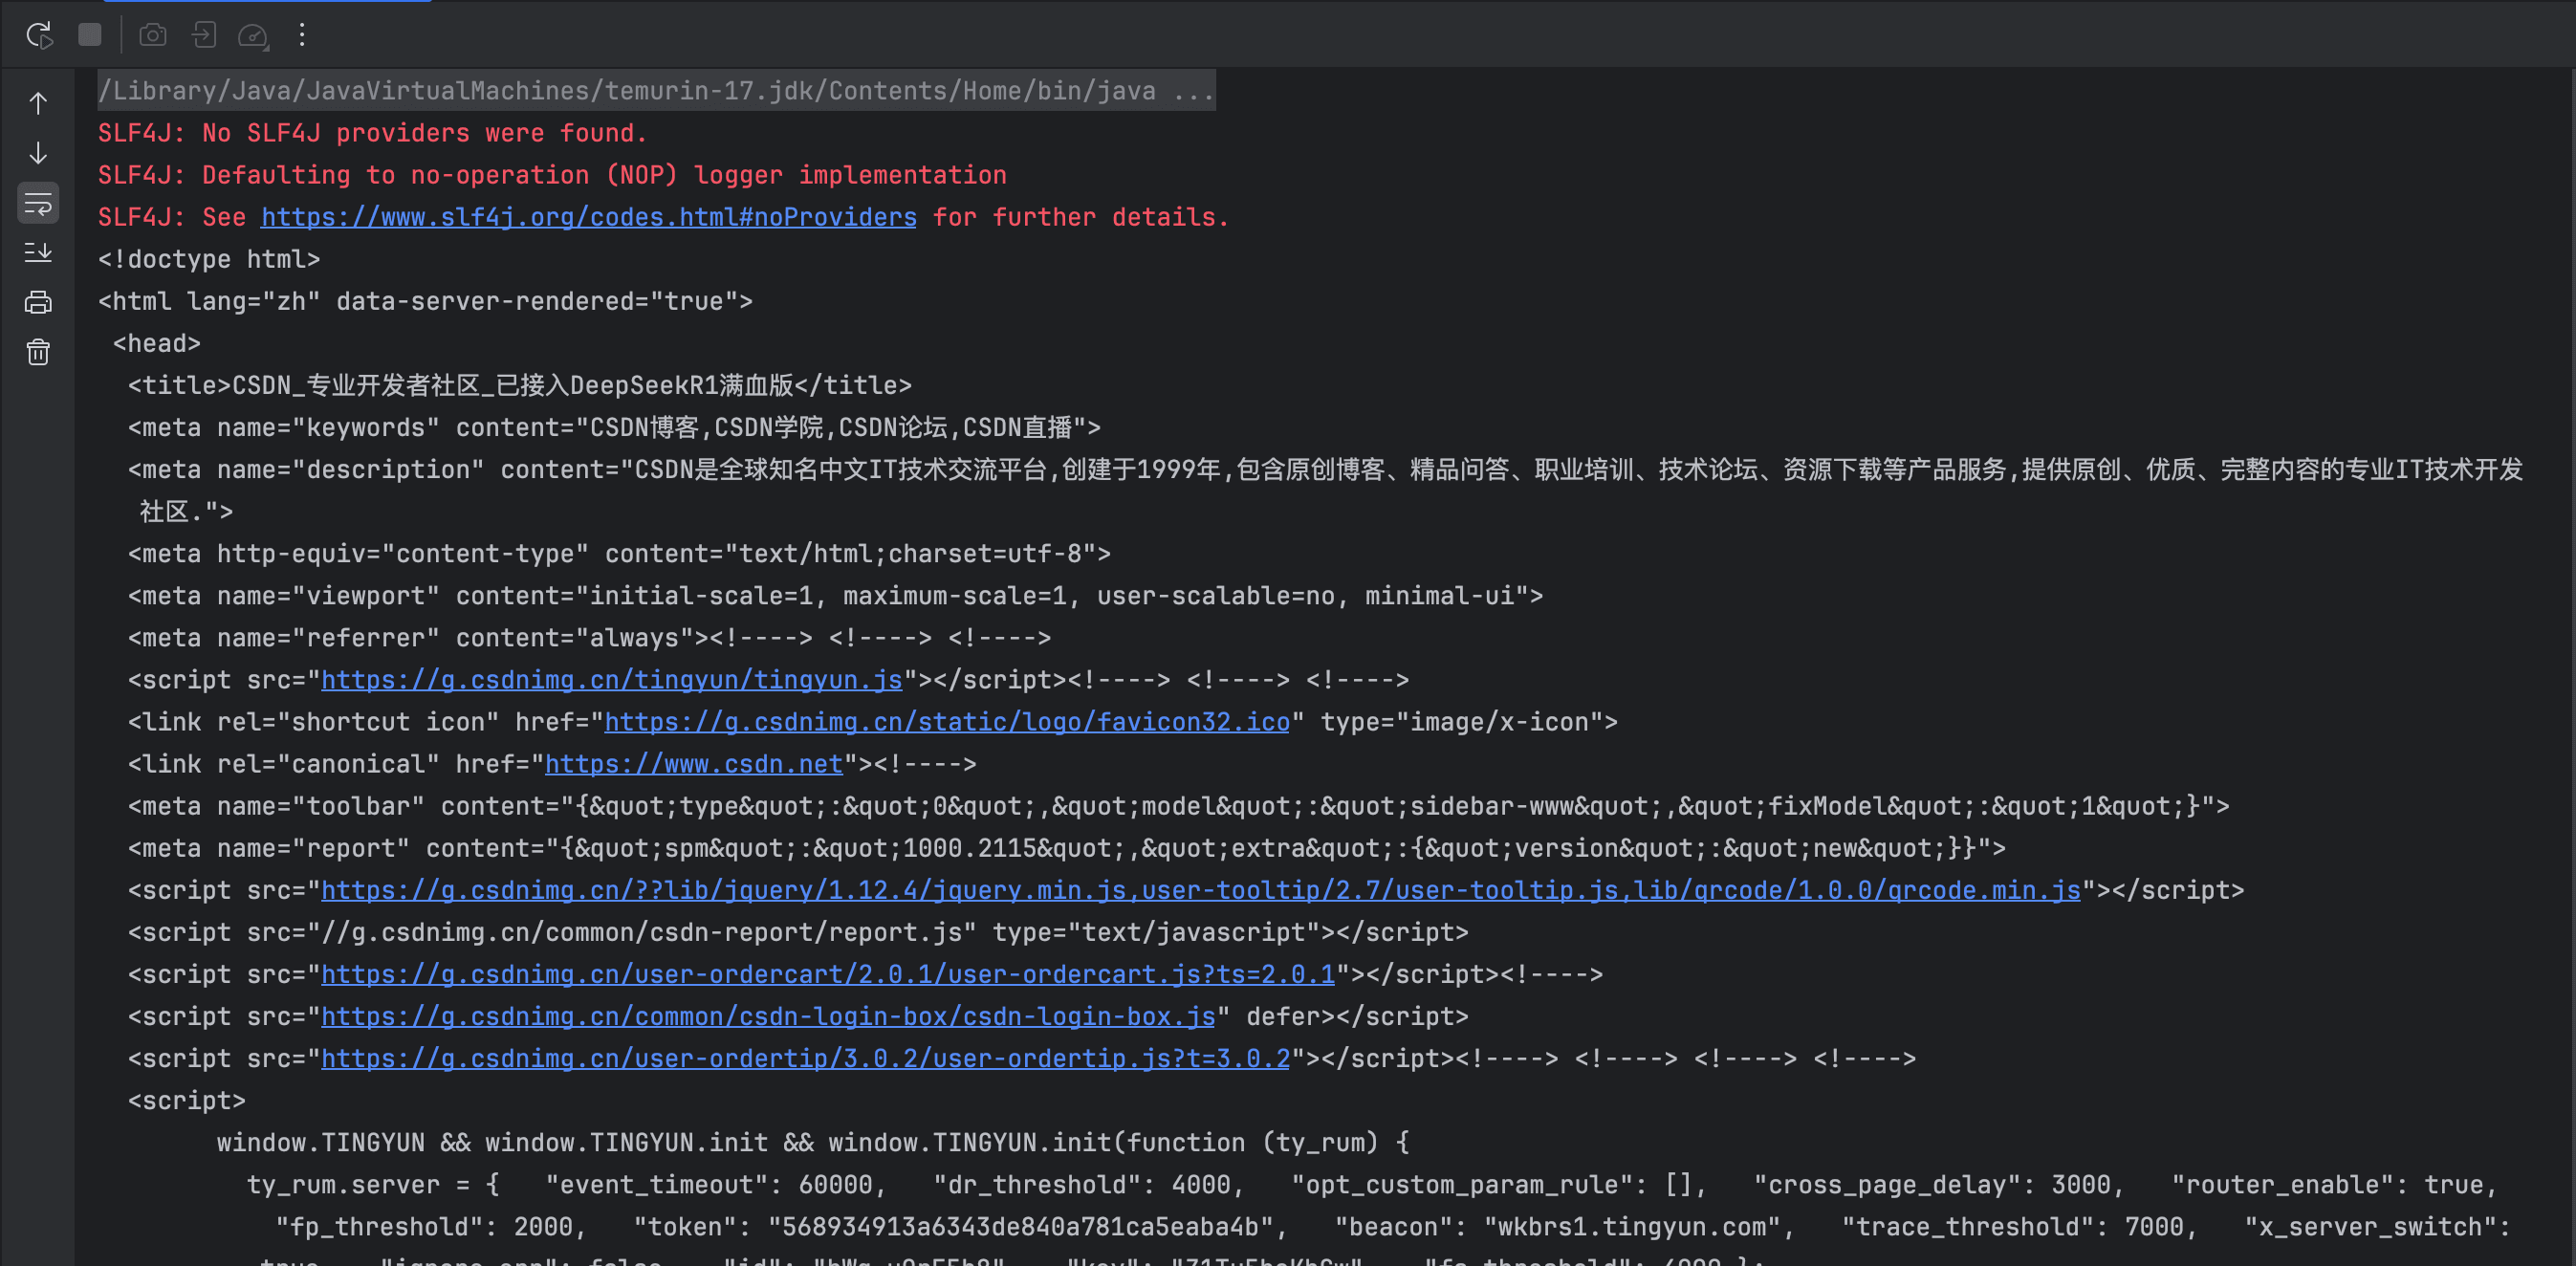The height and width of the screenshot is (1266, 2576).
Task: Open the user-ordercart.js link
Action: [827, 974]
